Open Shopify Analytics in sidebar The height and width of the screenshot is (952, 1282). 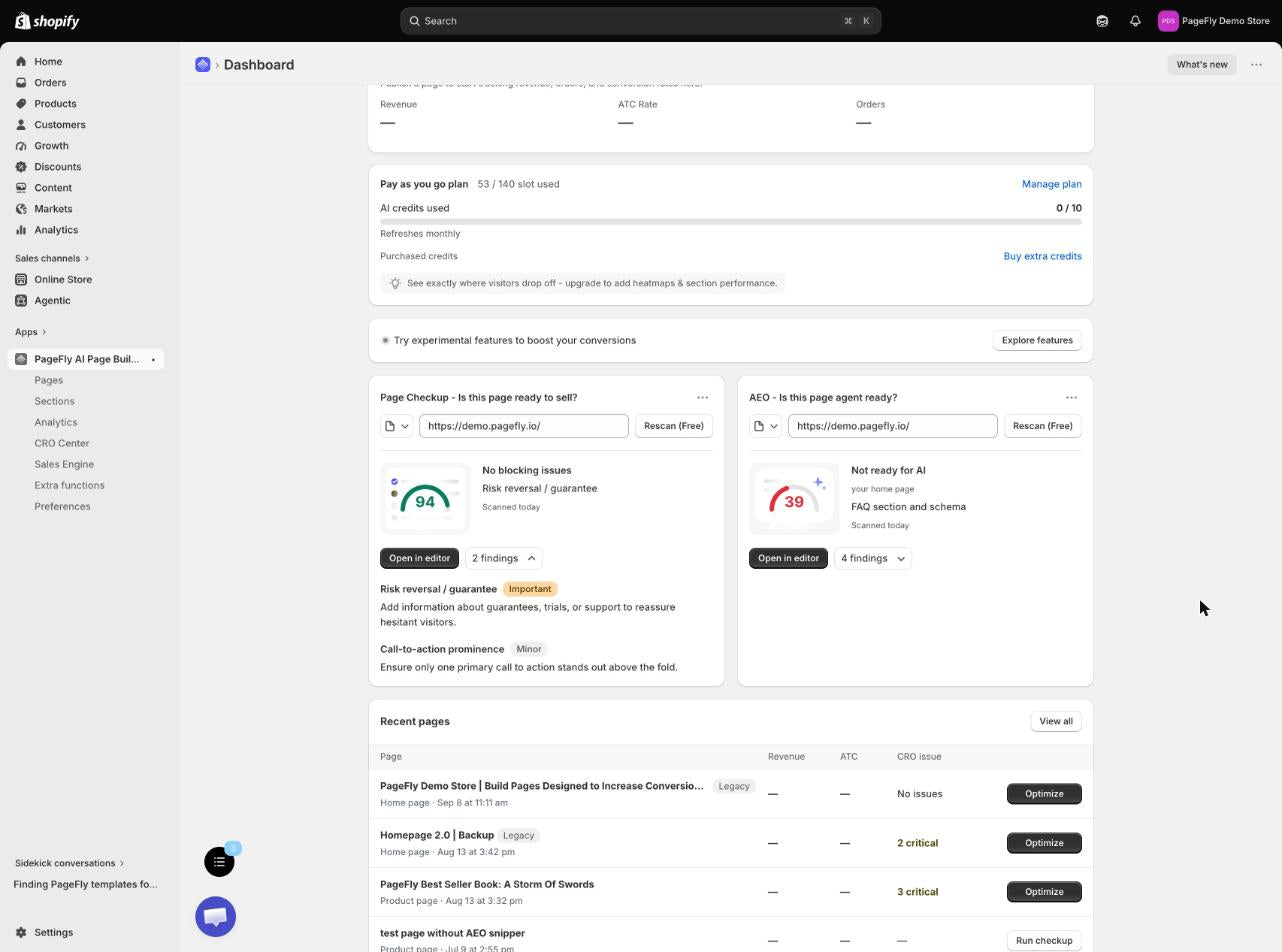click(x=55, y=230)
